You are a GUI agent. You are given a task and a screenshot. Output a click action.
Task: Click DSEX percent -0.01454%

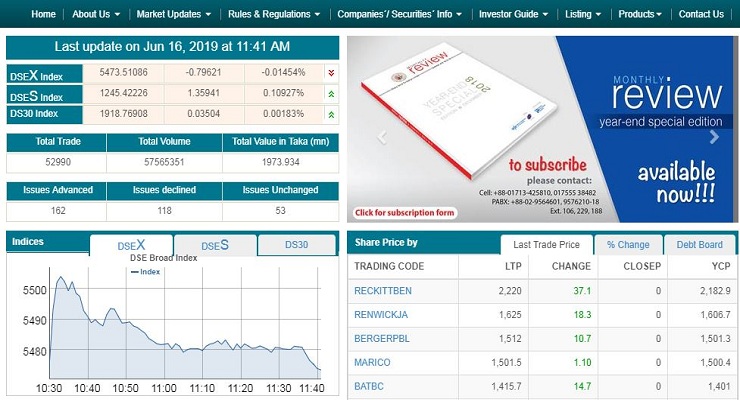283,72
